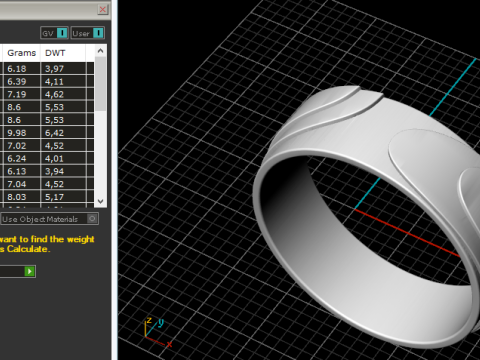Click the green Calculate play button
Screen dimensions: 480x360
point(30,271)
